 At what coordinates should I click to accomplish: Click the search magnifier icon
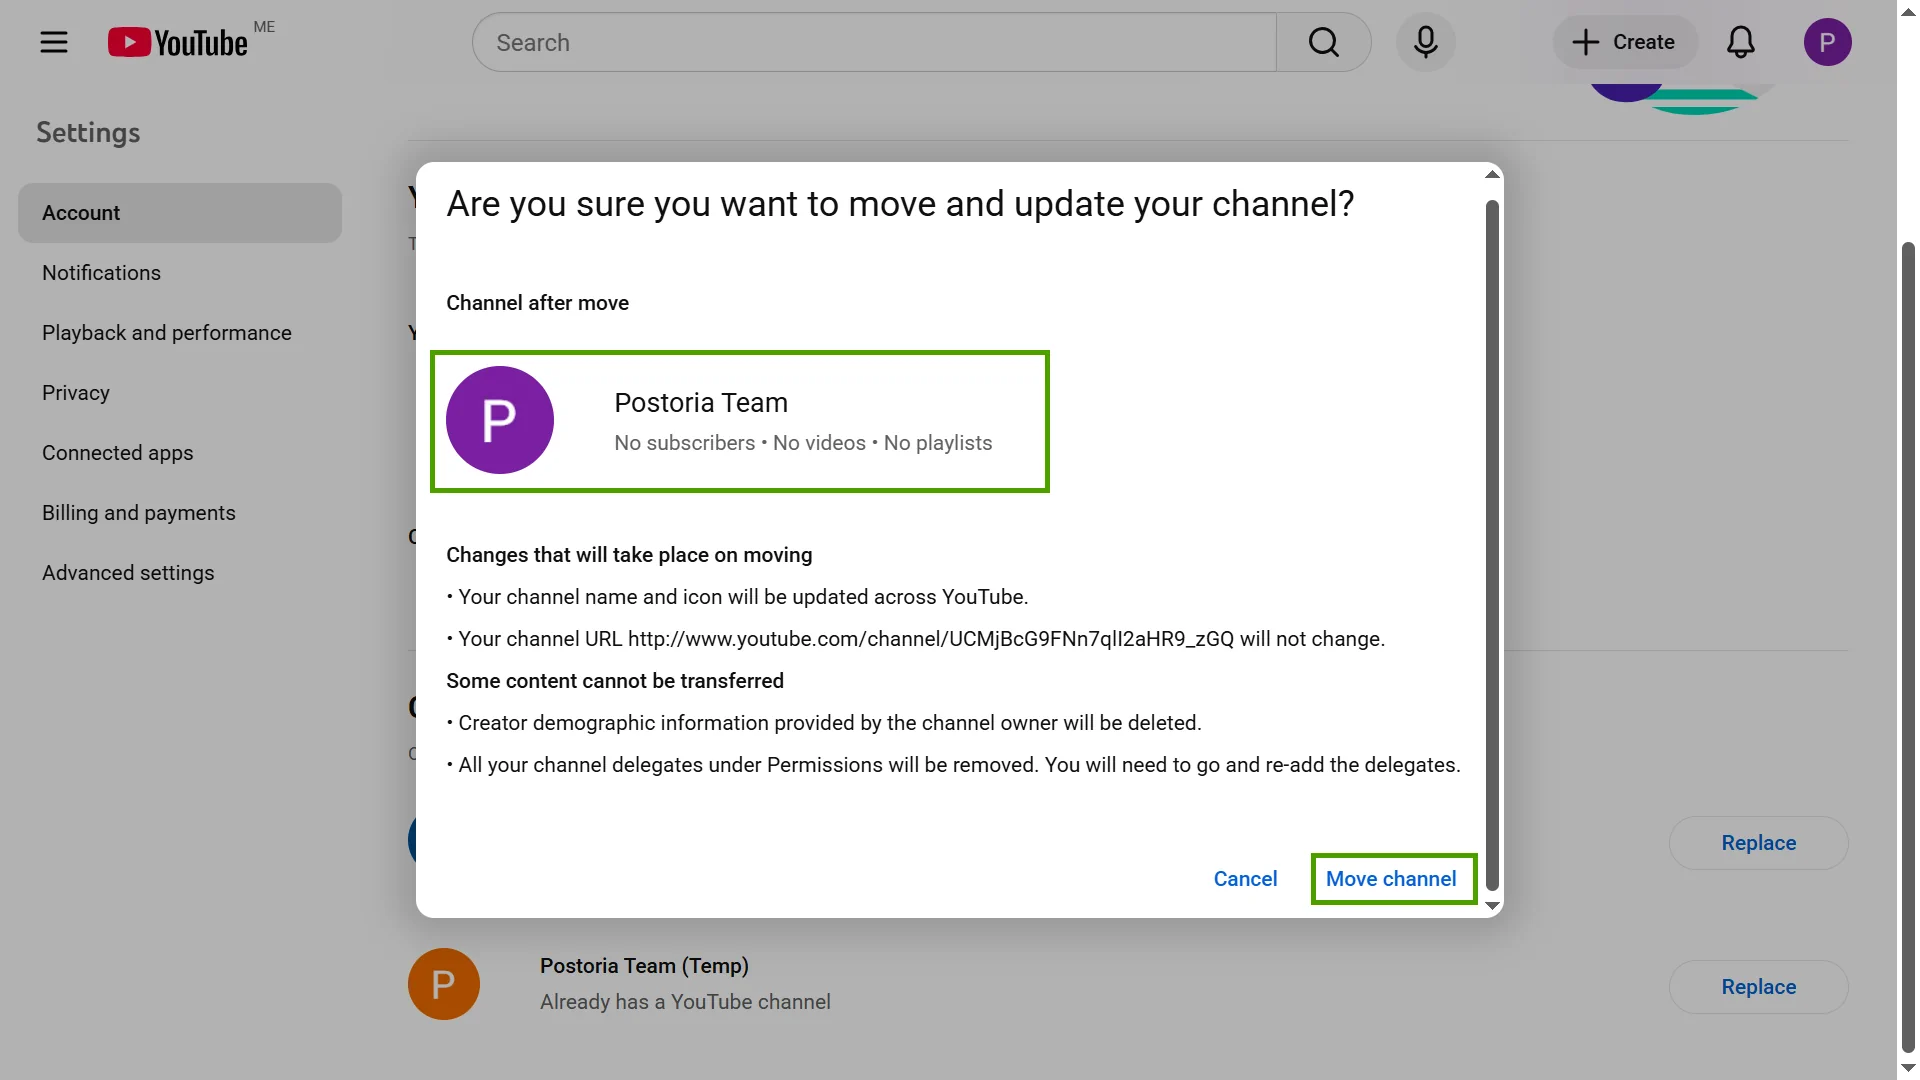pyautogui.click(x=1323, y=42)
